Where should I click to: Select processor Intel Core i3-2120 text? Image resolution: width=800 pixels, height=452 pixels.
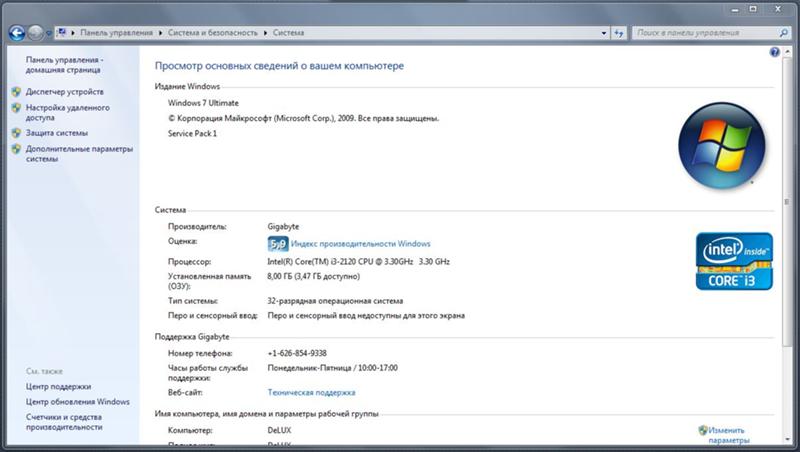coord(359,262)
